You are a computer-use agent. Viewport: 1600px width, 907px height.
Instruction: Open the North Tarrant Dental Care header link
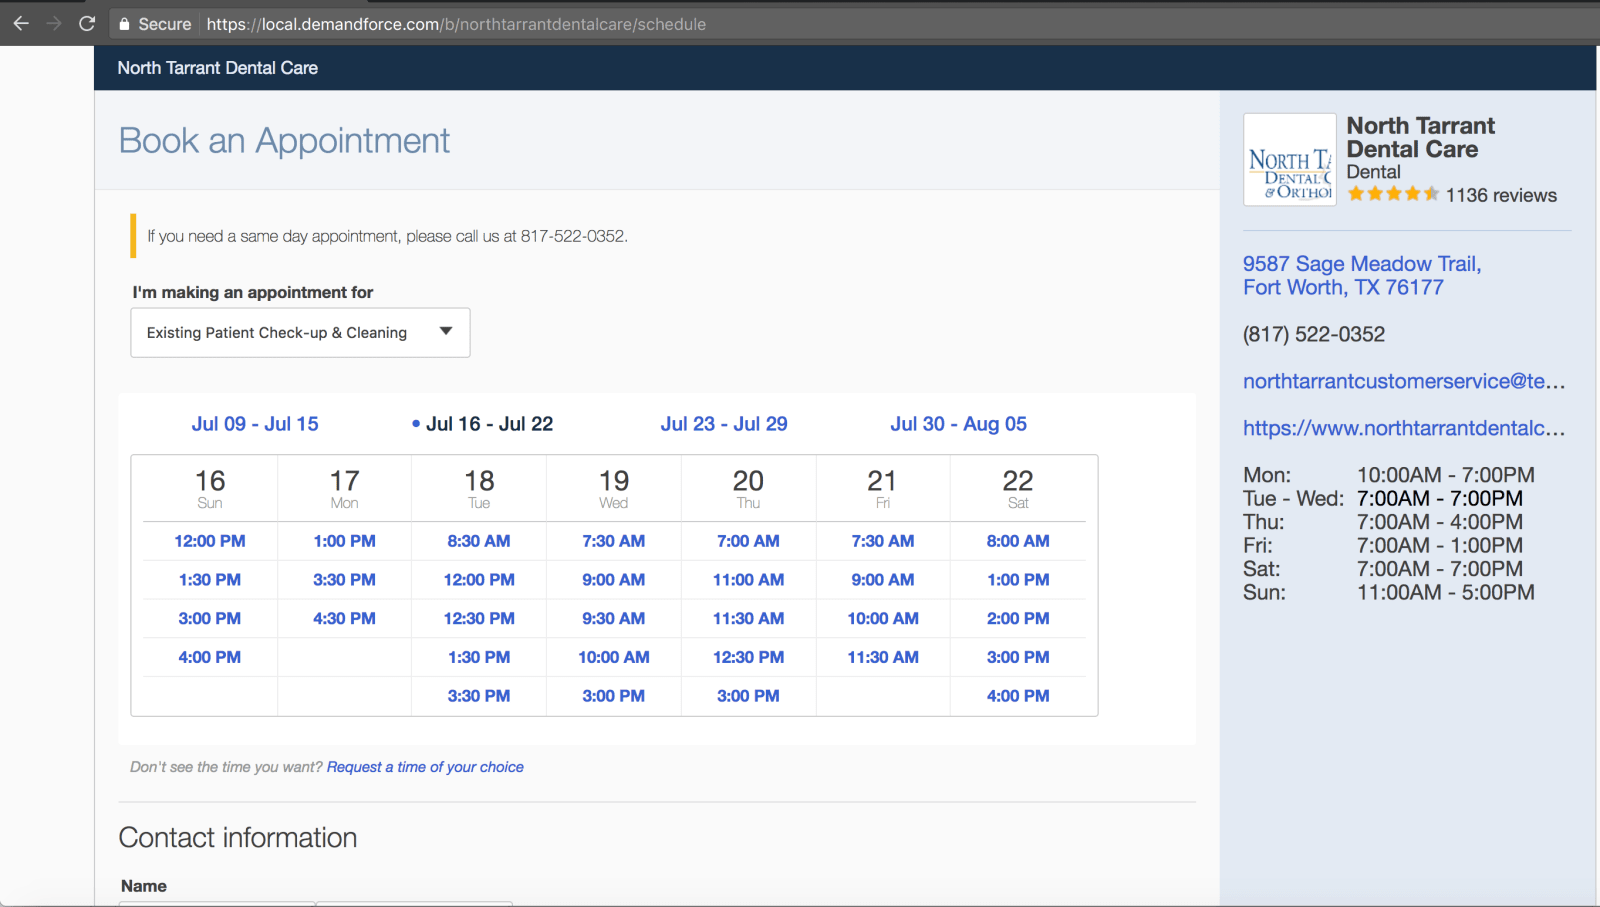click(218, 68)
